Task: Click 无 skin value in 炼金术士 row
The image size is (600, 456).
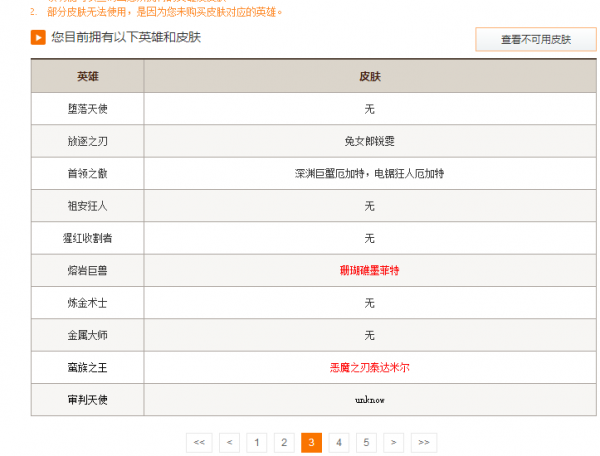Action: pyautogui.click(x=370, y=303)
